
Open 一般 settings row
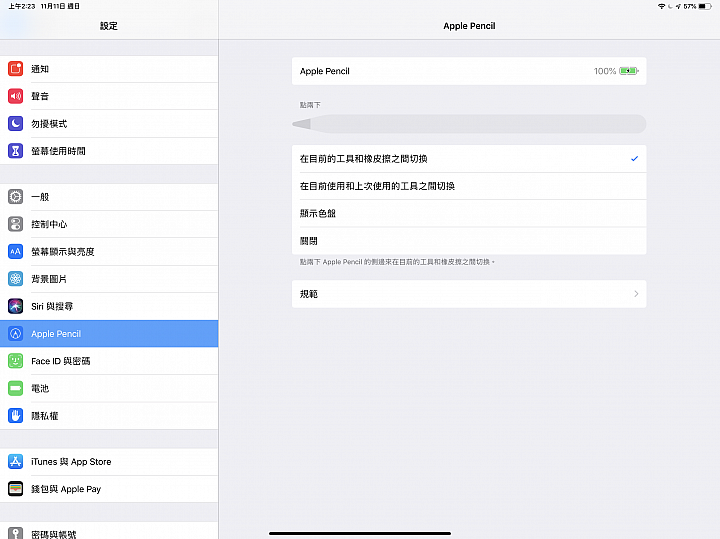pos(109,197)
